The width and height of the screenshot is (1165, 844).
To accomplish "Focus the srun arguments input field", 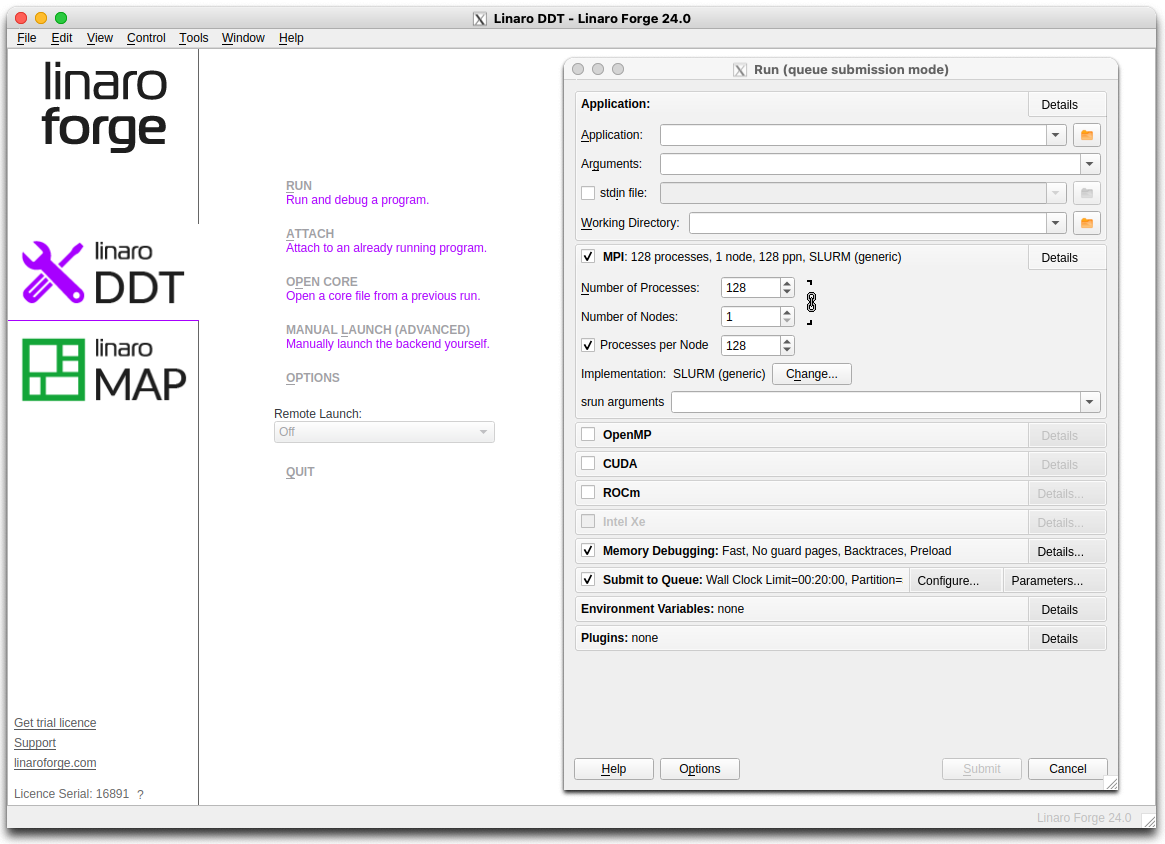I will (x=875, y=402).
